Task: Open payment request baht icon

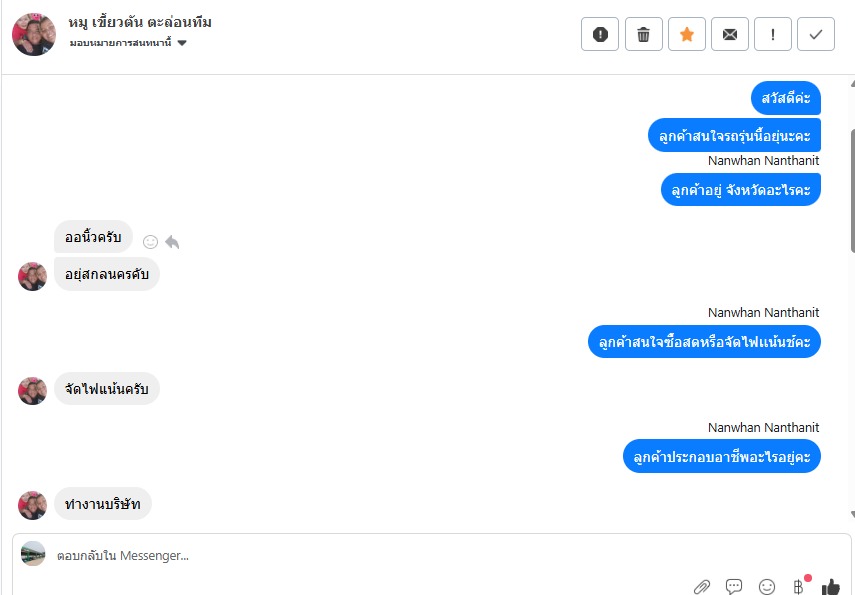Action: pyautogui.click(x=798, y=586)
